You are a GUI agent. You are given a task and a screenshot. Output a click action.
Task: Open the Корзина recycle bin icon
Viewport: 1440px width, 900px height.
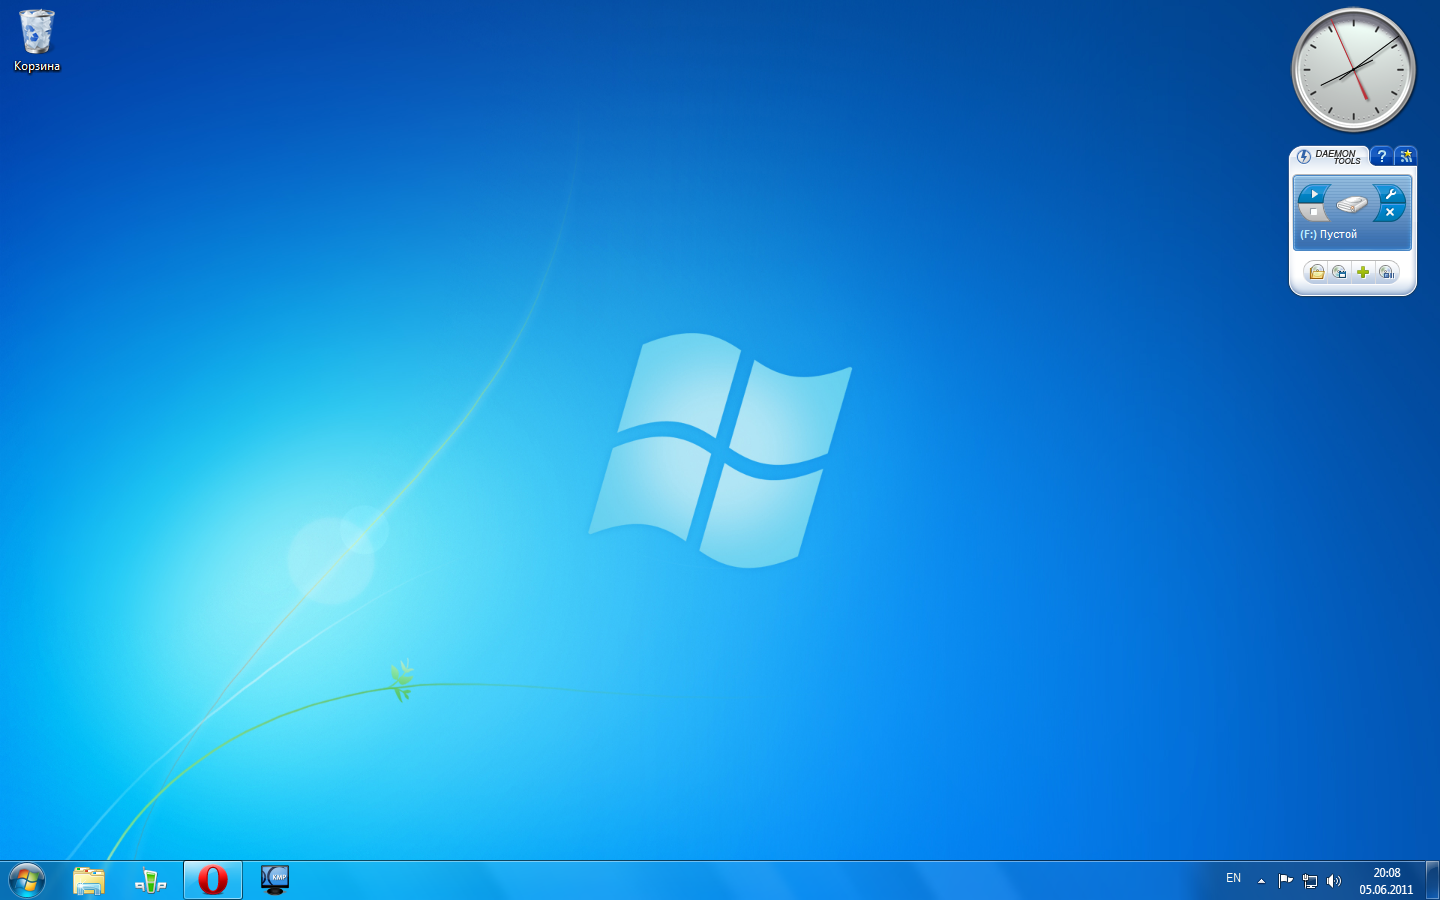37,41
